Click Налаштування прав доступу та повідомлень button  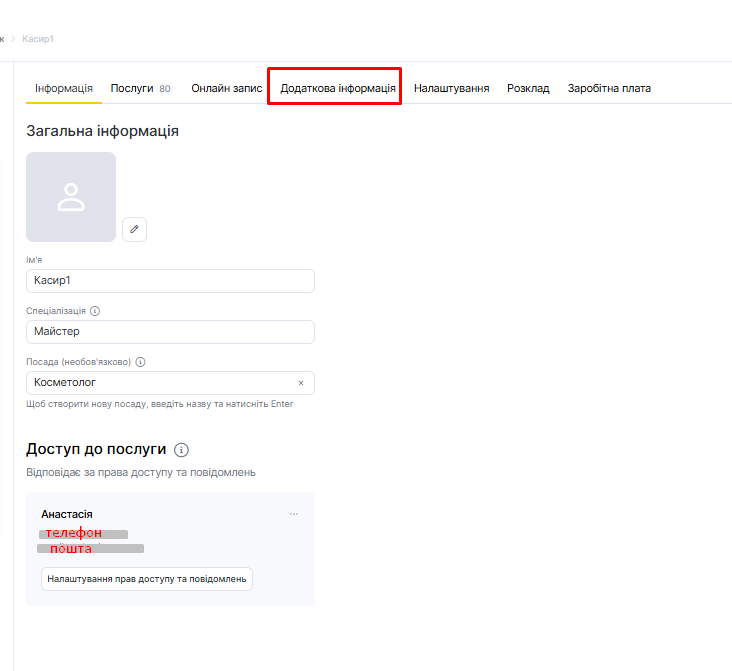point(147,579)
